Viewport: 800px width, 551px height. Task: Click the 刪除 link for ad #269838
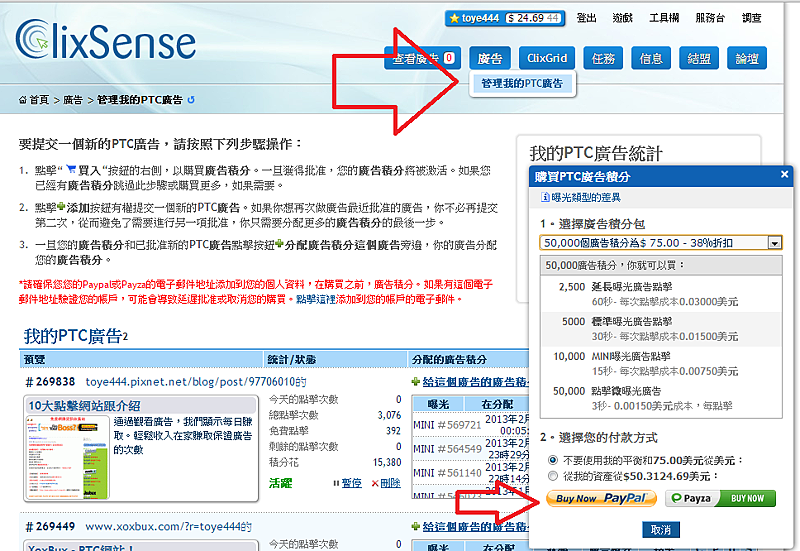(x=390, y=483)
